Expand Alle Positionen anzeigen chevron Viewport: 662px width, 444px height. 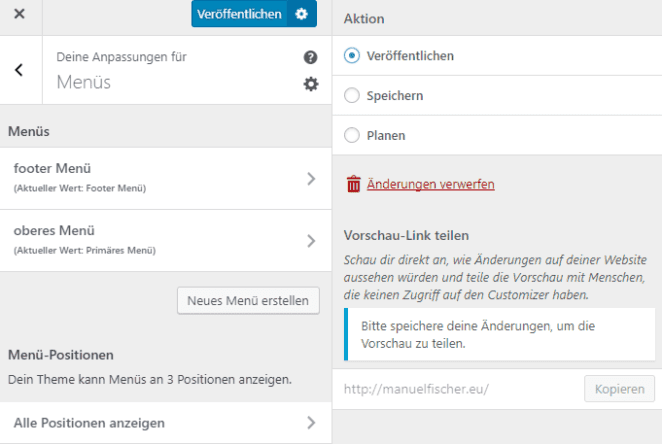coord(311,423)
